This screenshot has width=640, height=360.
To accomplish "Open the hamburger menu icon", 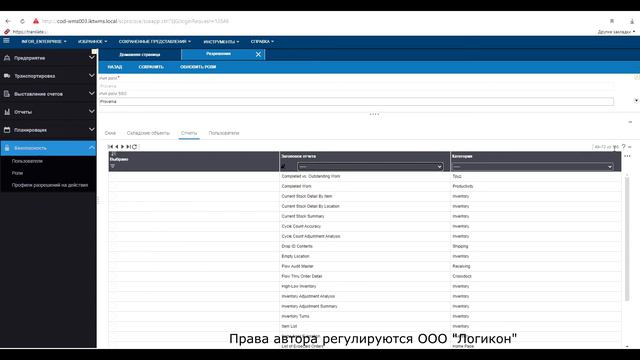I will (x=6, y=41).
